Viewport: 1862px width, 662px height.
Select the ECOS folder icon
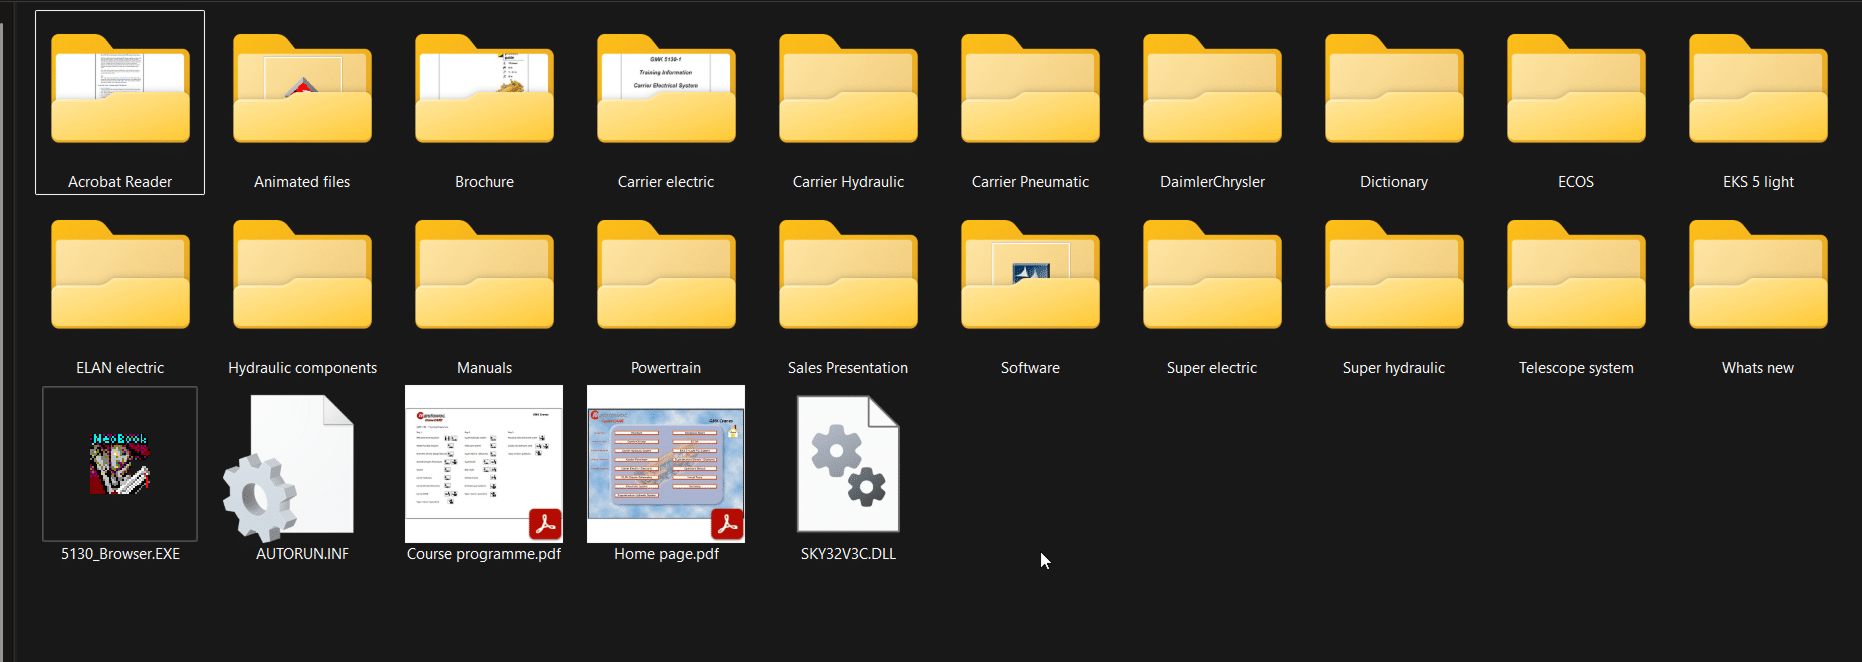tap(1576, 89)
